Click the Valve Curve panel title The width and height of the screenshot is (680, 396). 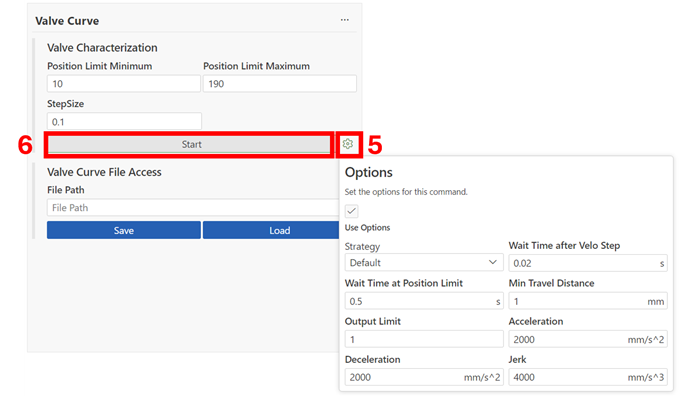click(67, 21)
